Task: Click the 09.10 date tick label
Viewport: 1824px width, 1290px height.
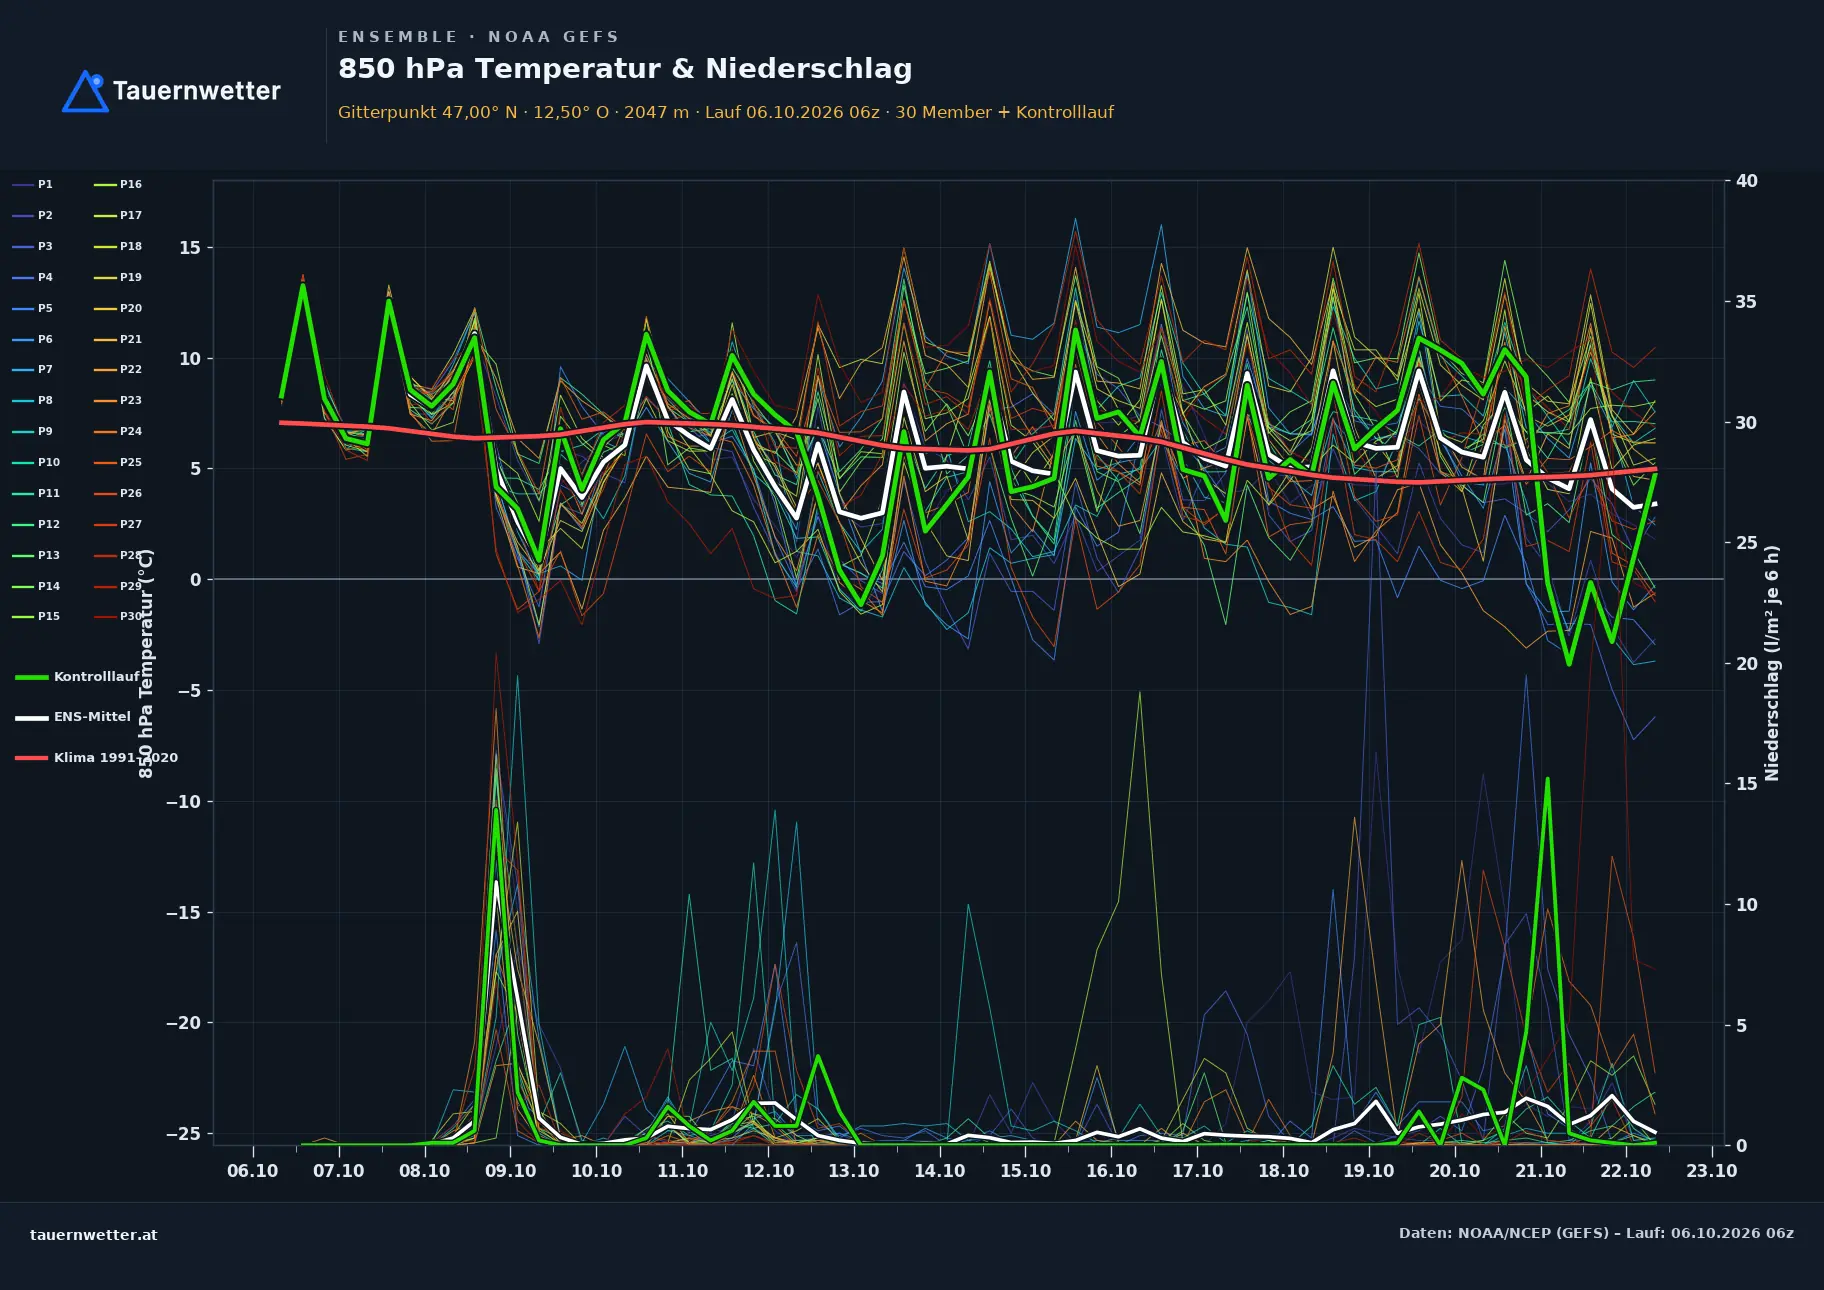Action: pos(511,1171)
